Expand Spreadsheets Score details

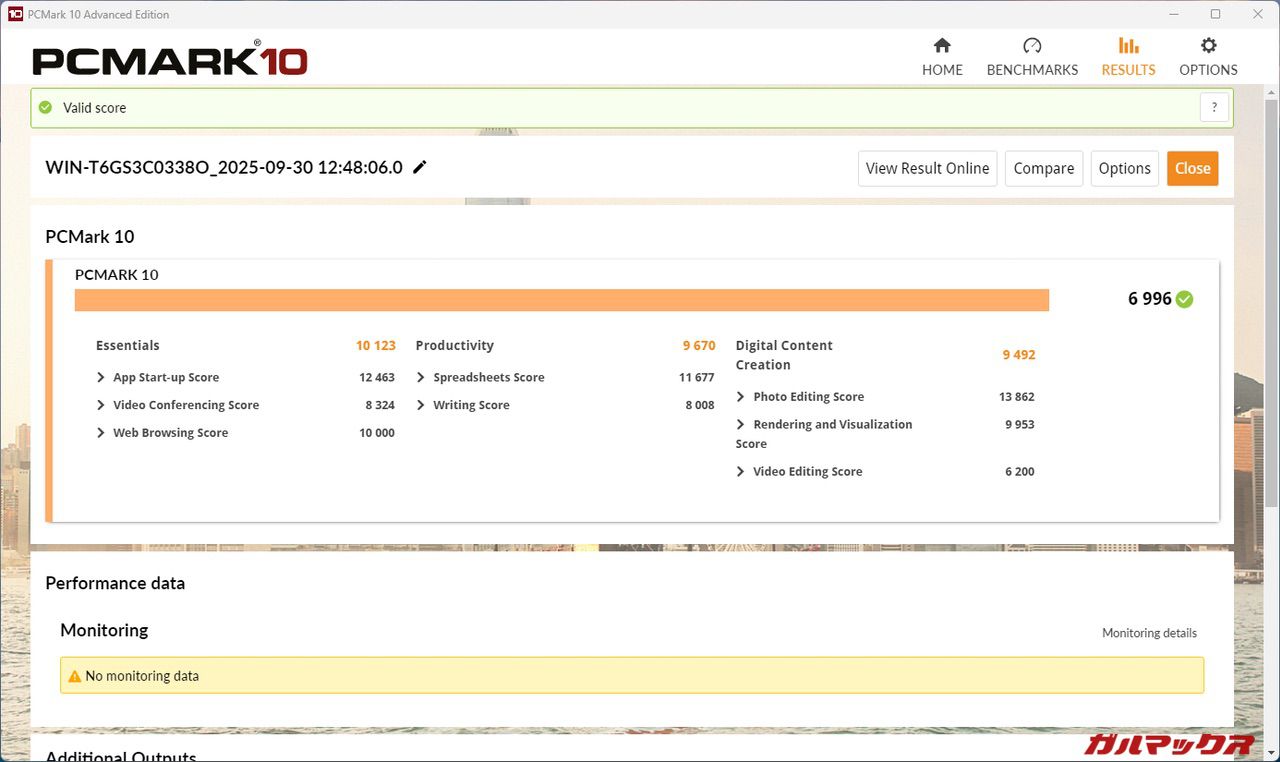[421, 377]
